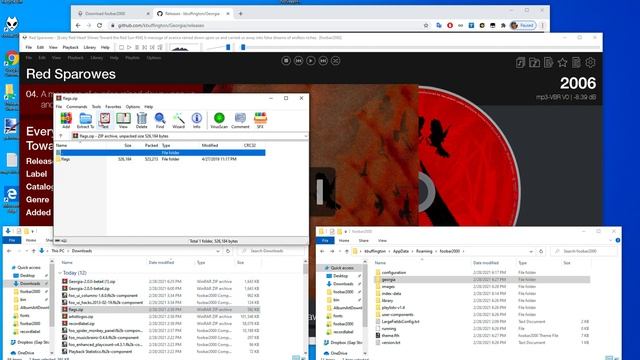Open Find in WinRAR toolbar
The width and height of the screenshot is (640, 360).
pos(160,120)
